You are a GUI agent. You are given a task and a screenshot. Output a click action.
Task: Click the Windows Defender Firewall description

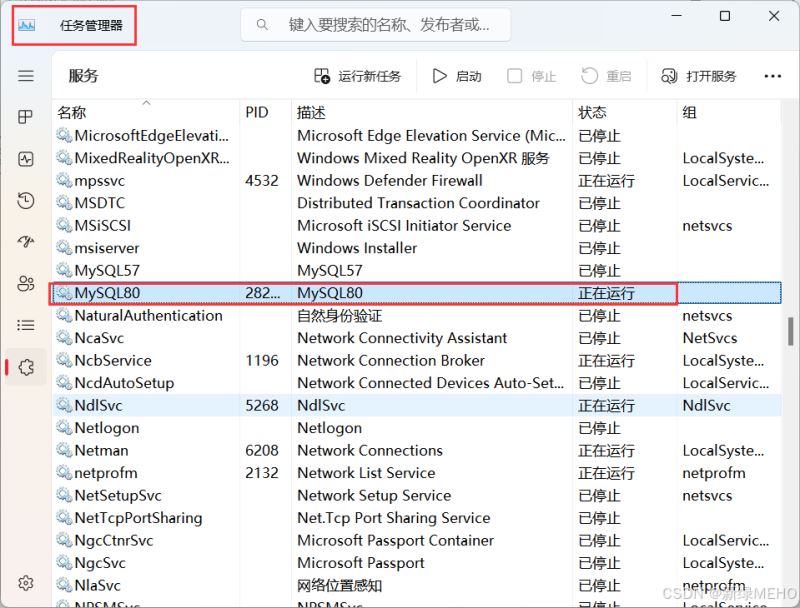tap(390, 181)
